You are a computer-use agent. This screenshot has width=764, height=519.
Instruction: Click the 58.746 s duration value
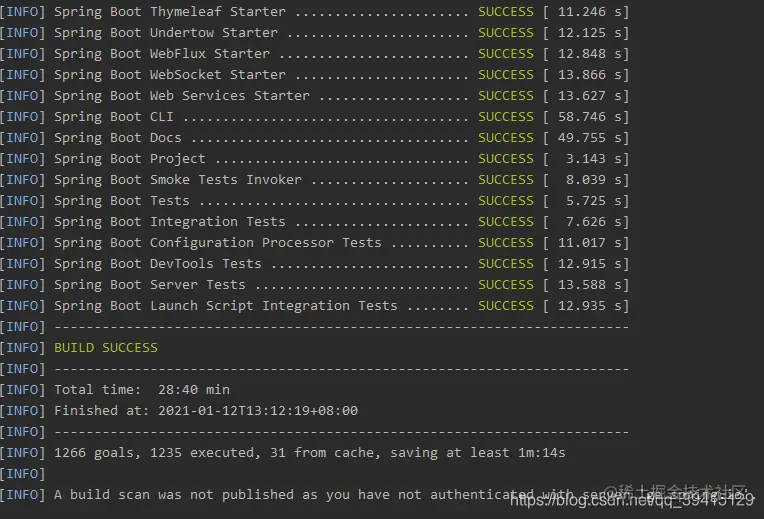[x=590, y=116]
